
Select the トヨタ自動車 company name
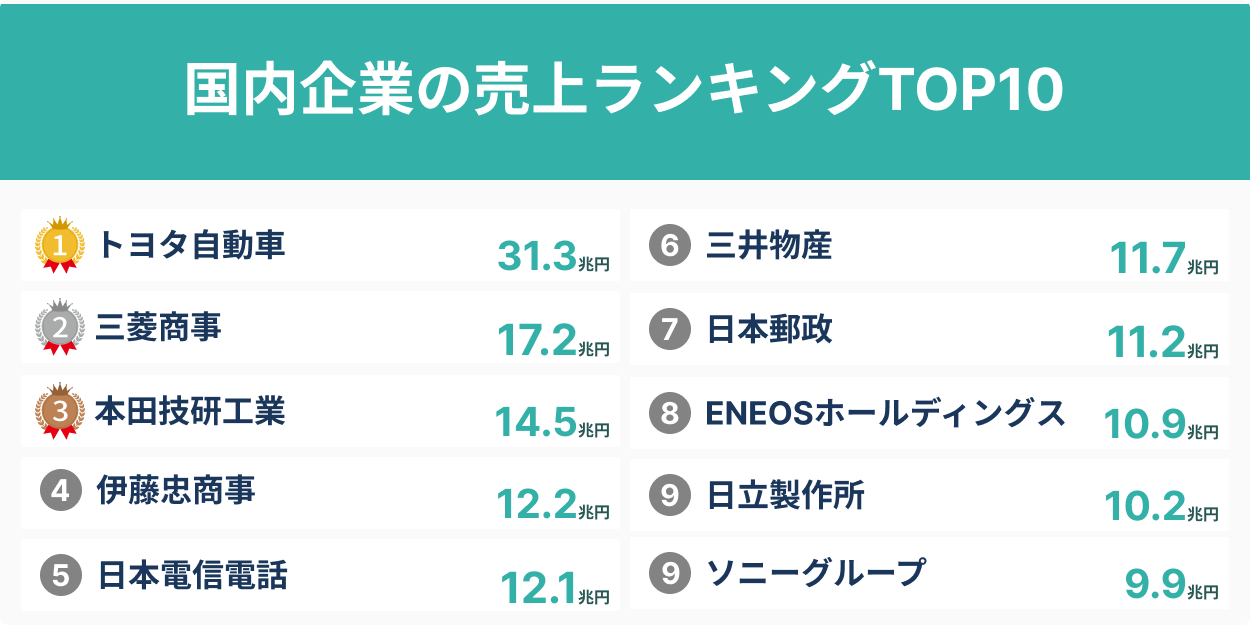click(x=191, y=245)
